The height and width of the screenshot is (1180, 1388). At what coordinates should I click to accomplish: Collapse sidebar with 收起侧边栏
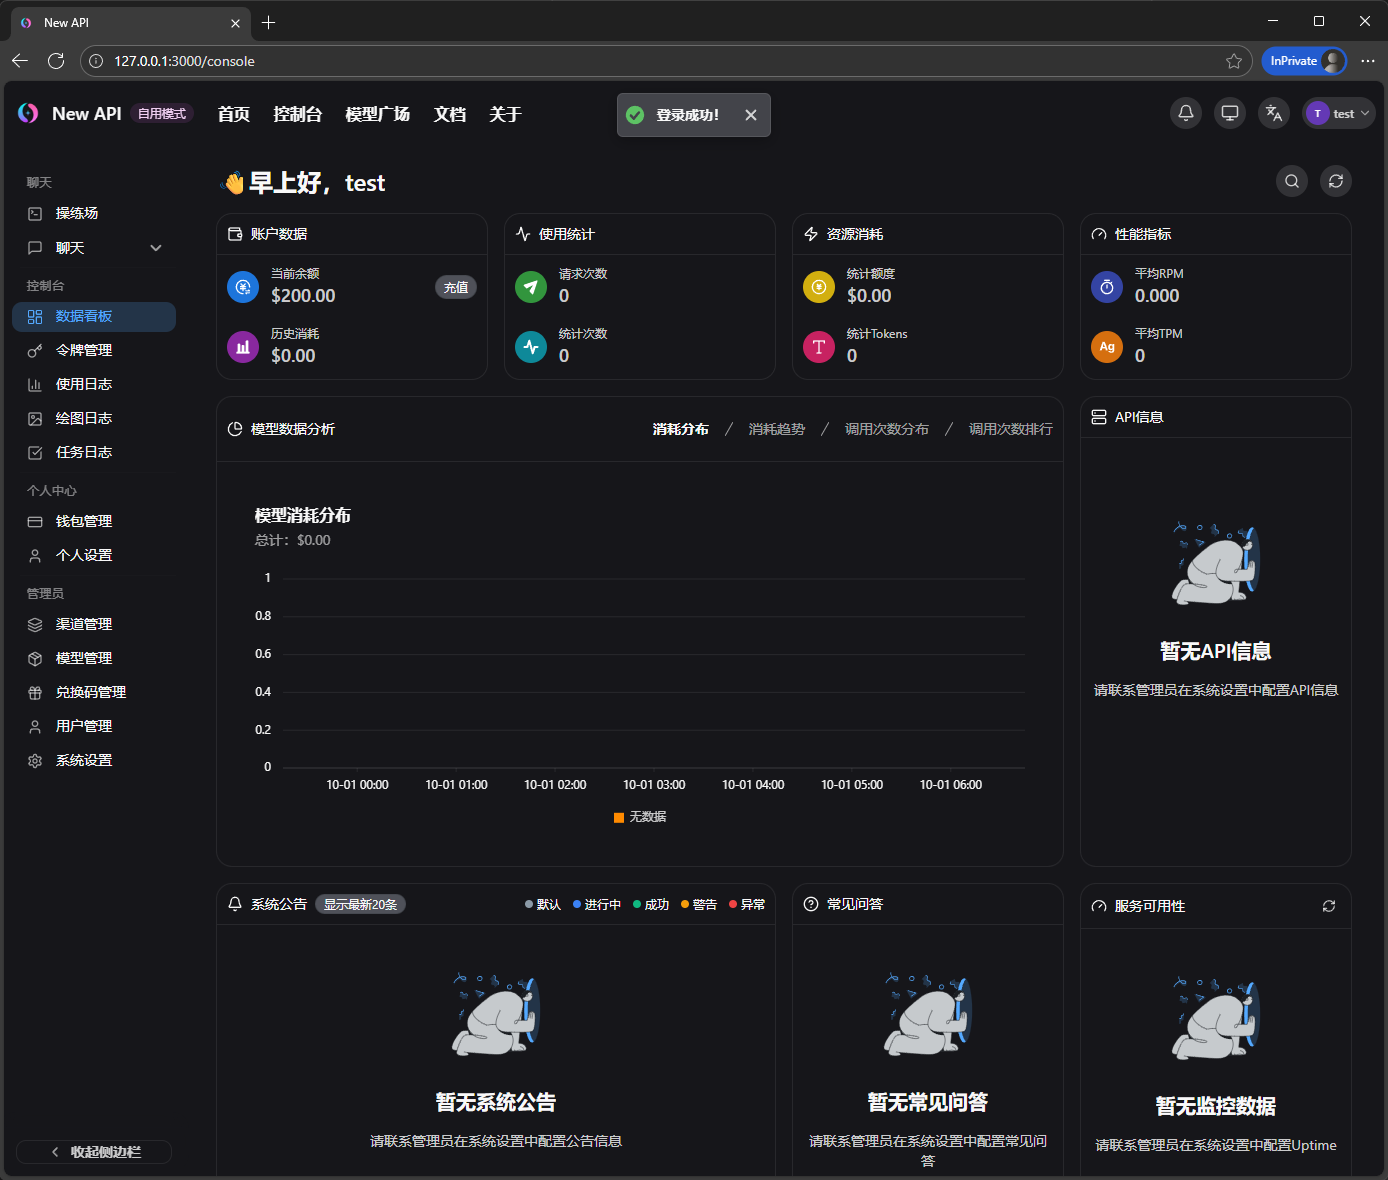[95, 1152]
